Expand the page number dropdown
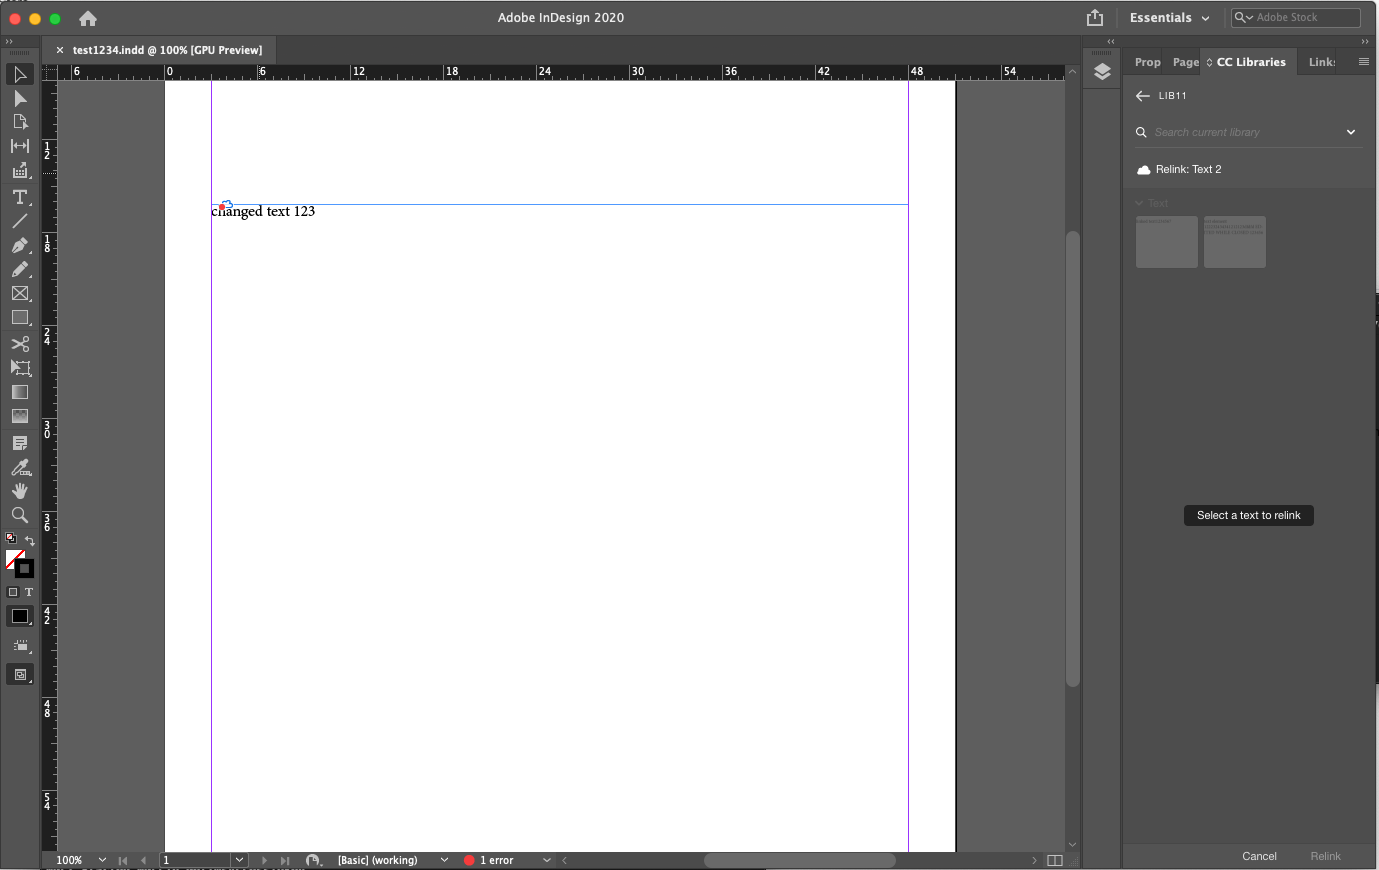Screen dimensions: 1379x870 (x=240, y=860)
